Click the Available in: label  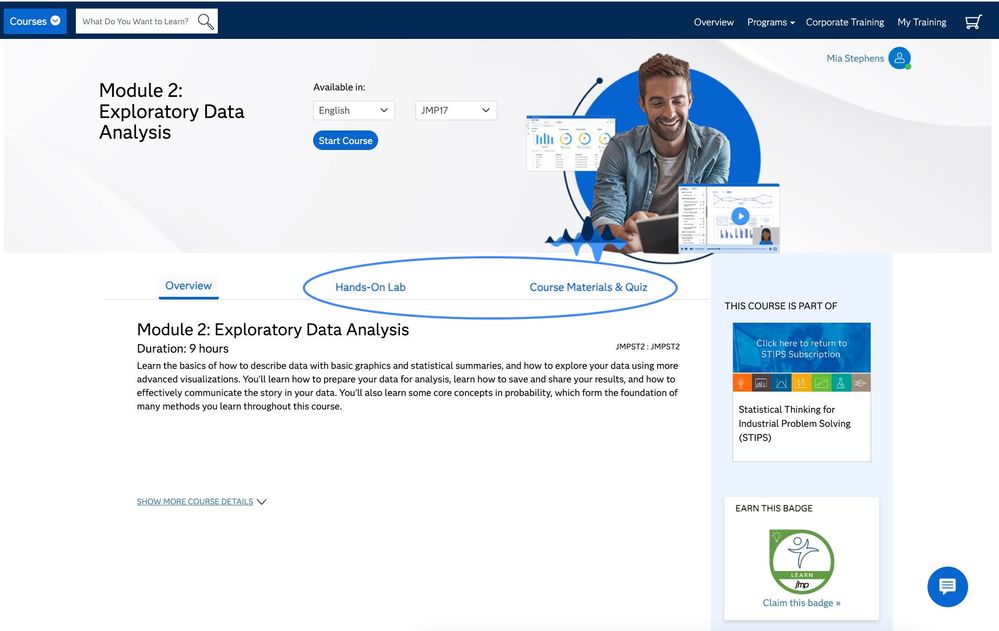pyautogui.click(x=339, y=87)
